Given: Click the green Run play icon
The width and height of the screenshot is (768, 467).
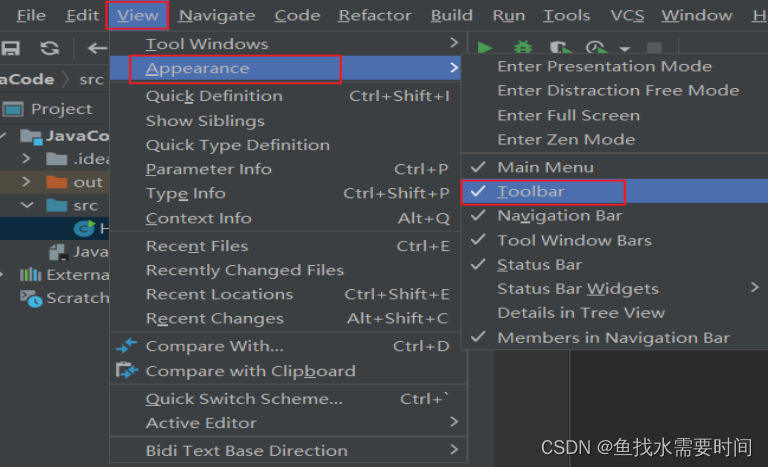Looking at the screenshot, I should [x=485, y=48].
